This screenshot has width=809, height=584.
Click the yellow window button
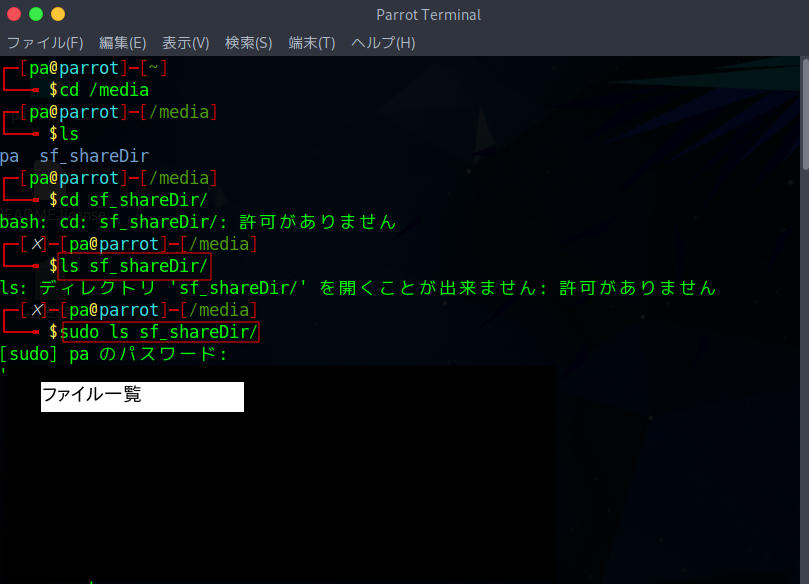coord(58,14)
